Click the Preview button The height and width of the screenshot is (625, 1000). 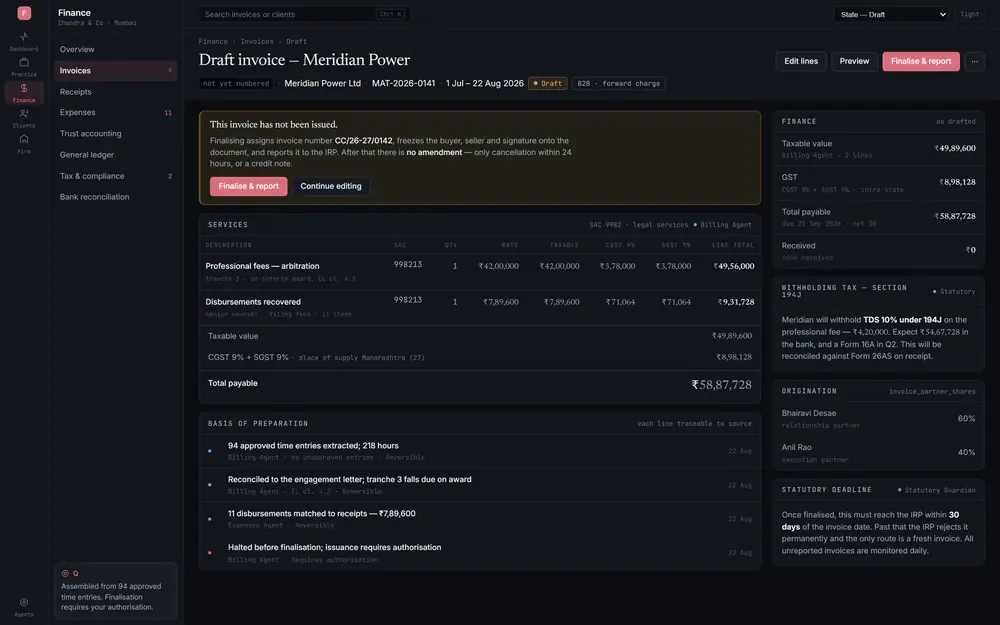coord(854,61)
